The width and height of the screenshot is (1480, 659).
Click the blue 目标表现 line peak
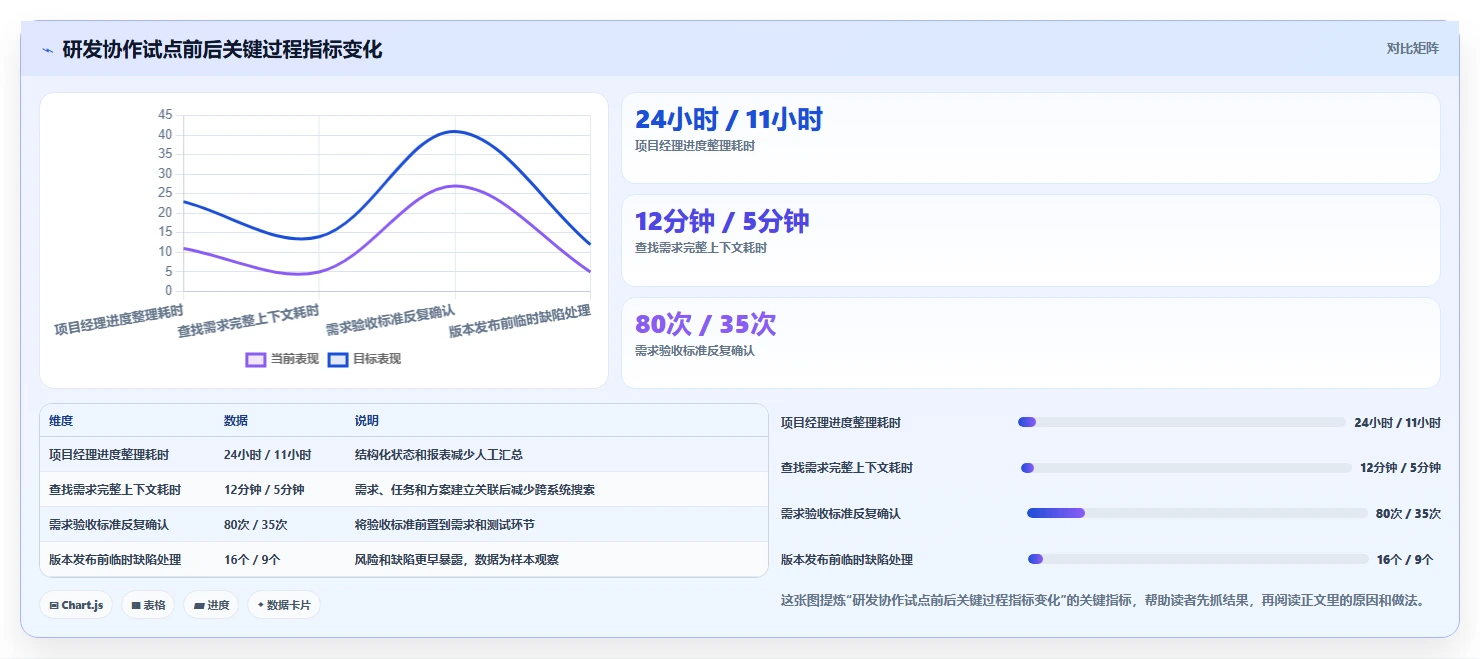tap(455, 131)
